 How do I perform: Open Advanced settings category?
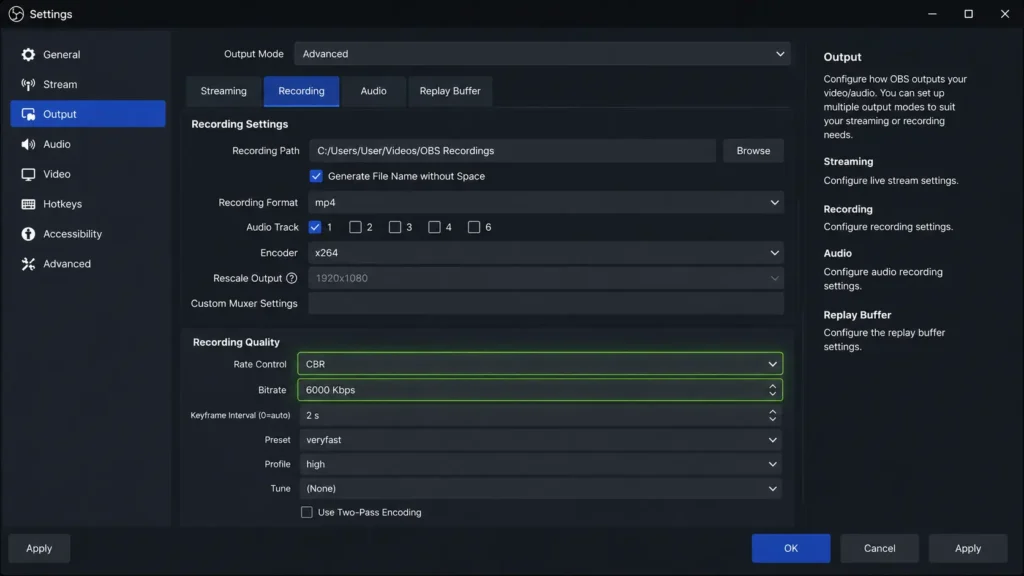(88, 264)
